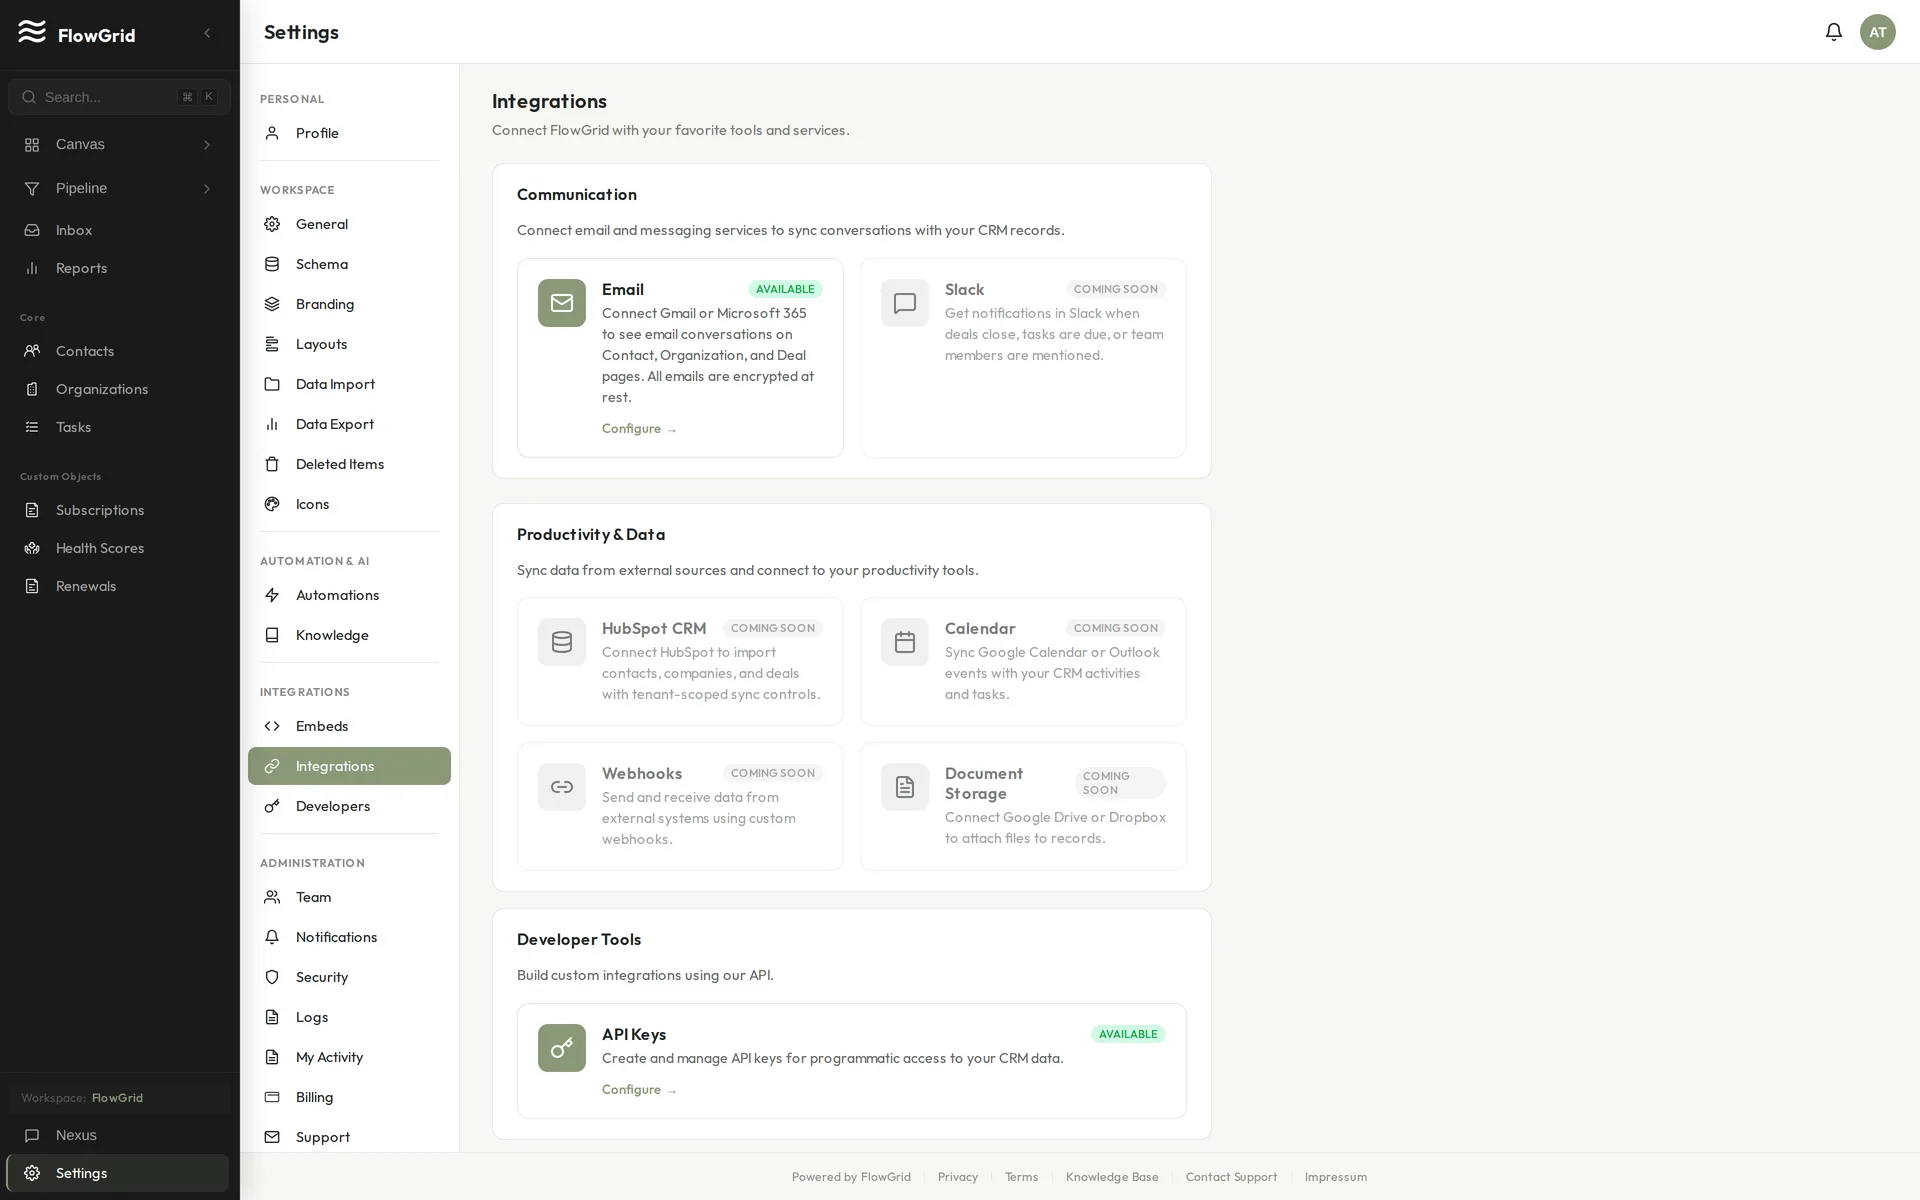Click the Automations lightning bolt icon
Image resolution: width=1920 pixels, height=1200 pixels.
tap(272, 595)
